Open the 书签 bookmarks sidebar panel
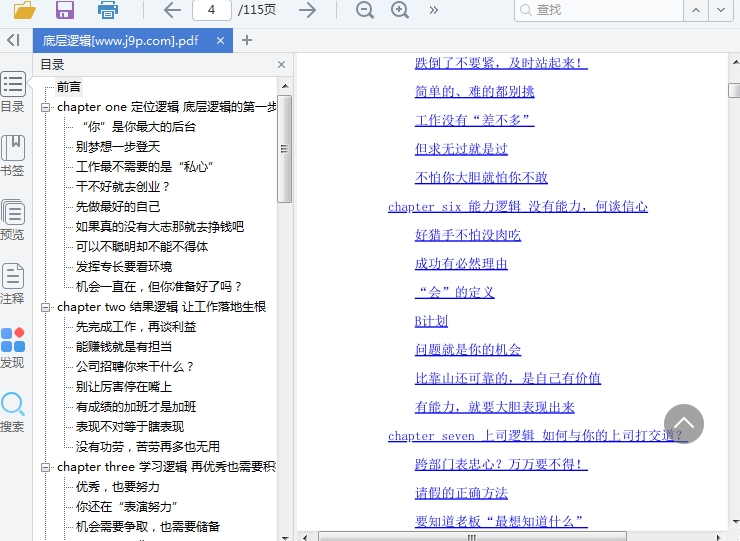Screen dimensions: 740x541 tap(13, 155)
